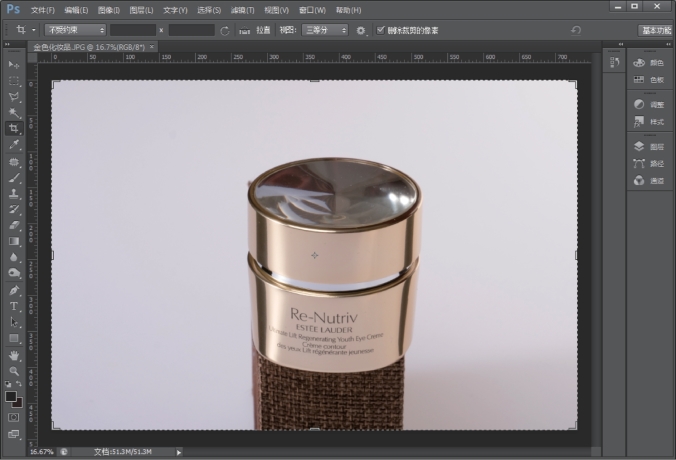Open the 窗口(W) menu
676x460 pixels.
point(312,10)
